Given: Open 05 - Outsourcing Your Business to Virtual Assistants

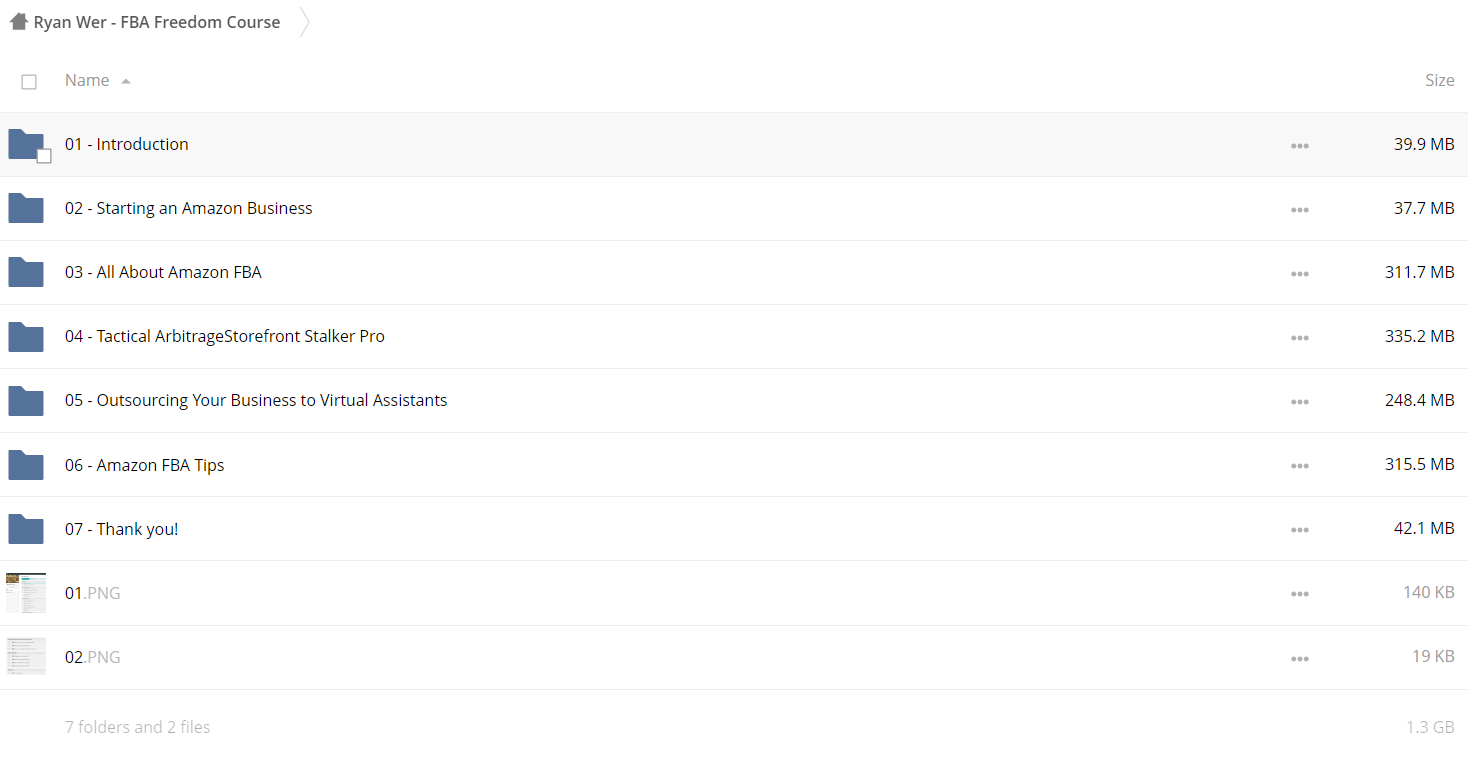Looking at the screenshot, I should tap(256, 400).
